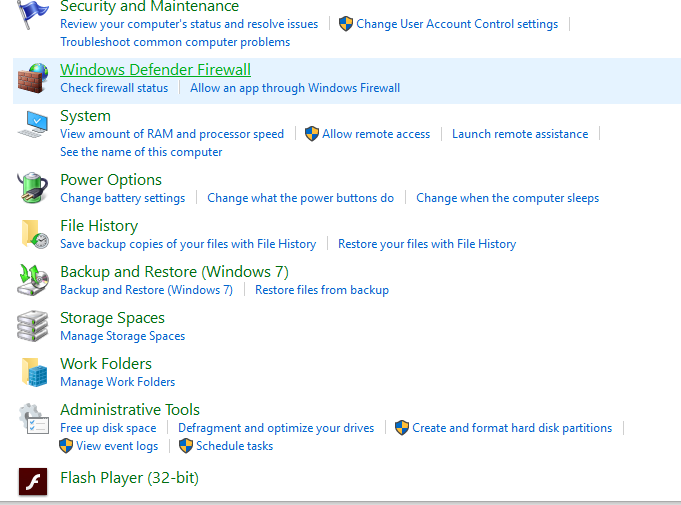Viewport: 681px width, 505px height.
Task: Click Troubleshoot common computer problems
Action: pos(175,42)
